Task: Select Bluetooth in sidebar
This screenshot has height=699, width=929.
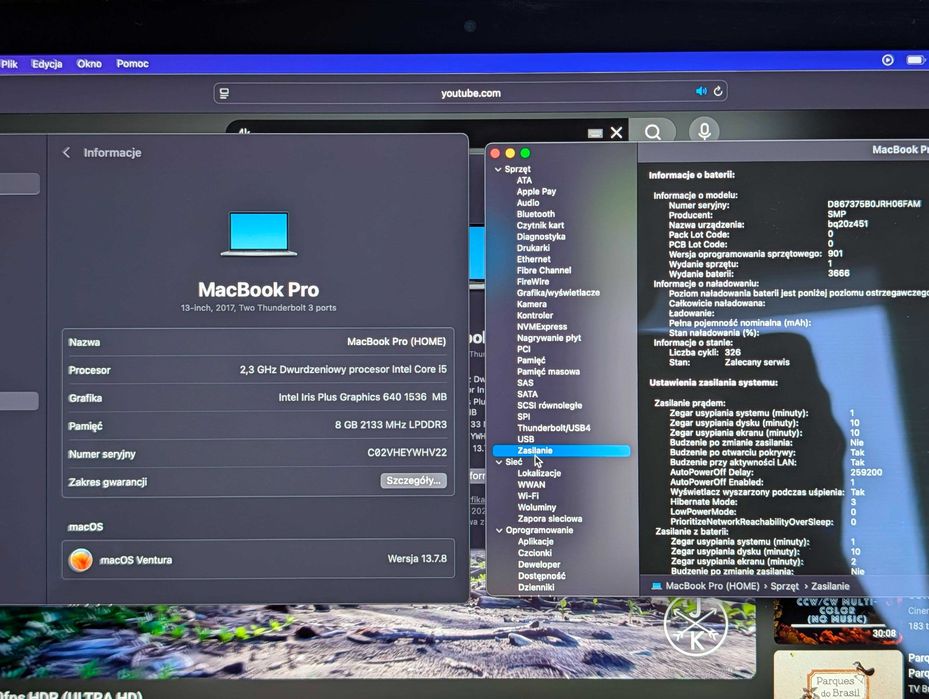Action: pyautogui.click(x=536, y=214)
